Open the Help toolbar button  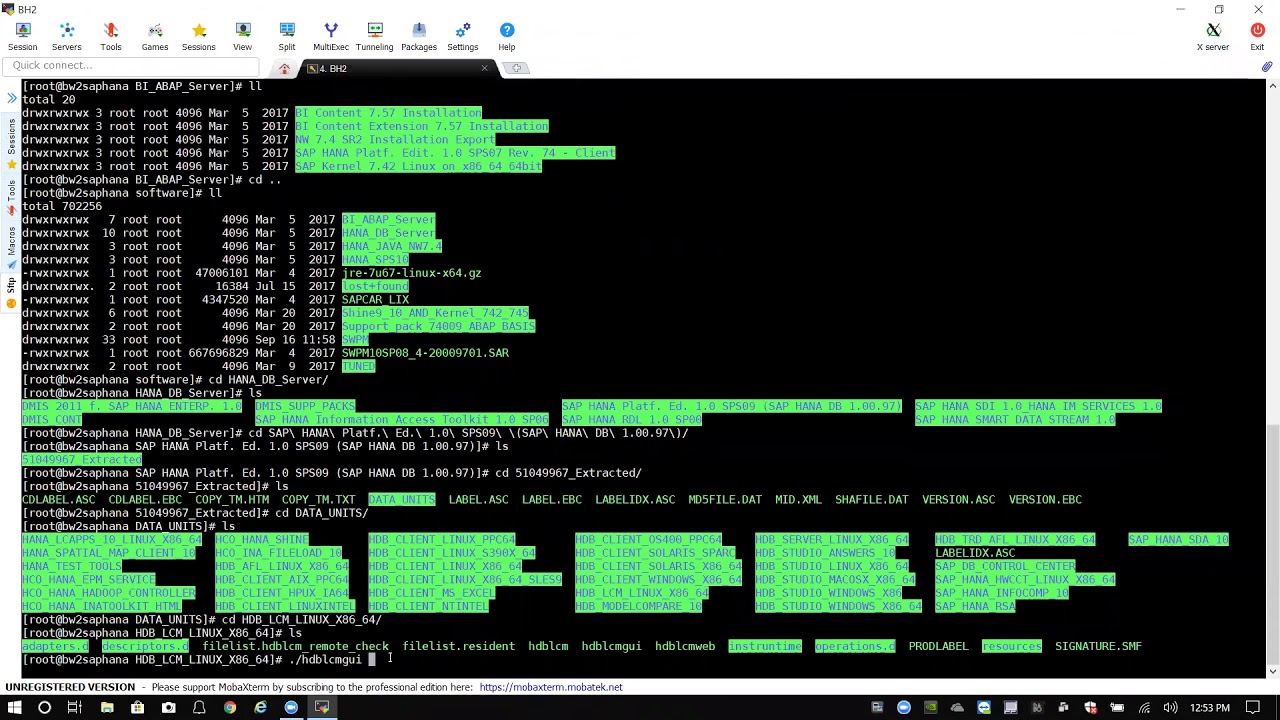[x=507, y=37]
